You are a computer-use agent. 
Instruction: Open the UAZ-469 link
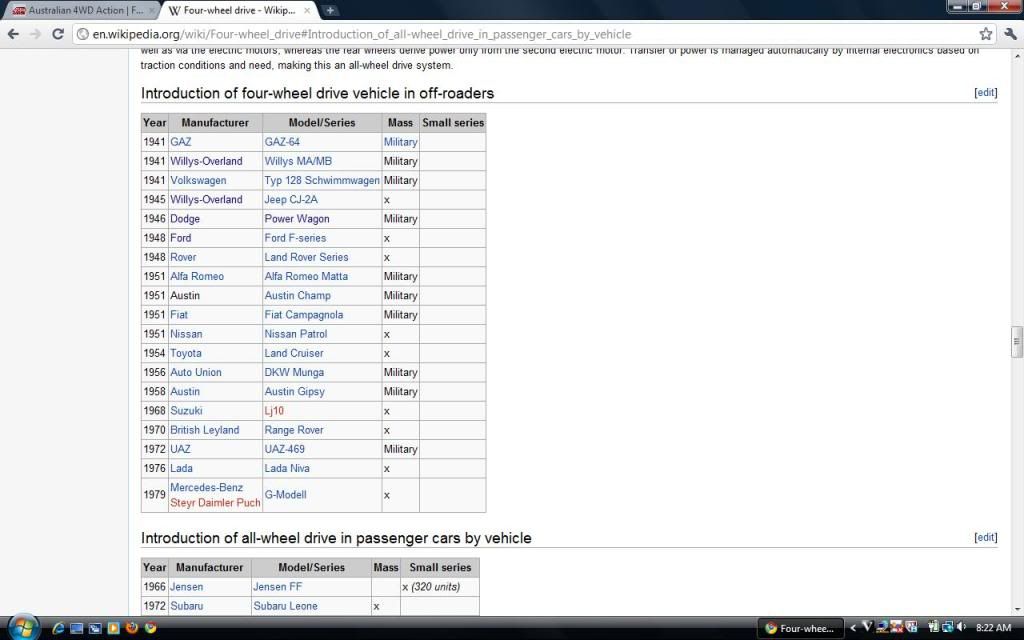[x=284, y=449]
